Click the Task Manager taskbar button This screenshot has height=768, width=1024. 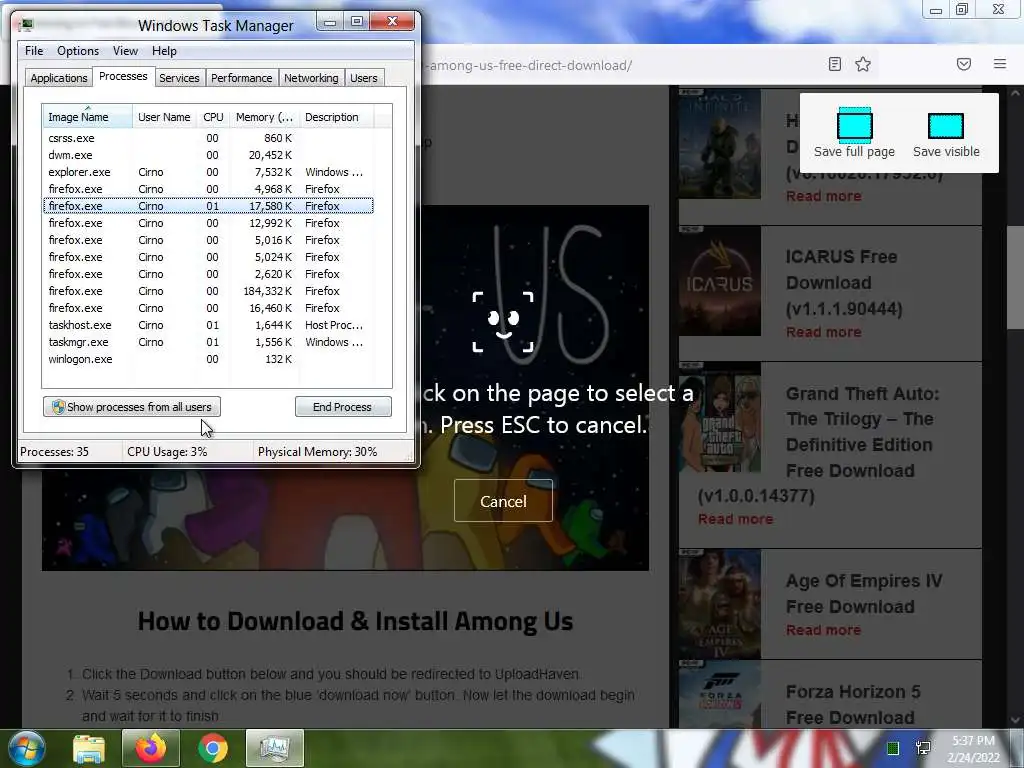click(275, 748)
